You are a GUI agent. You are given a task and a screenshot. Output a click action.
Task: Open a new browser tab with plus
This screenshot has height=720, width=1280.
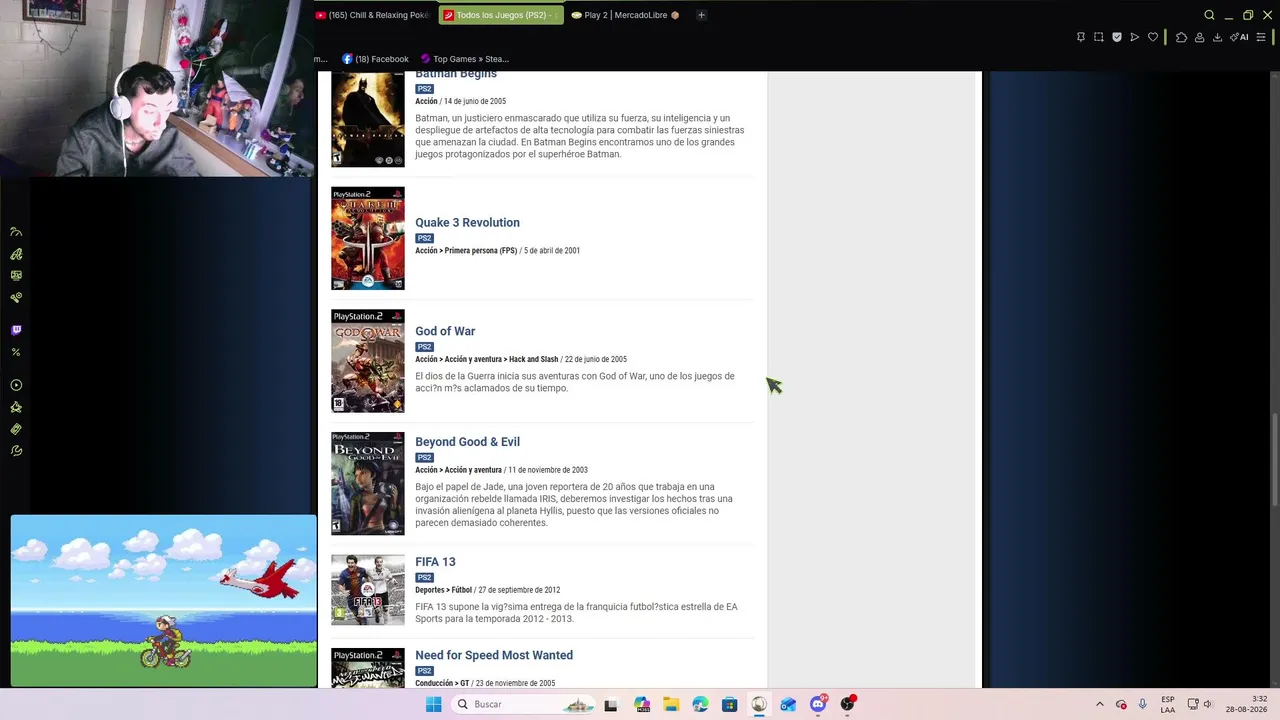click(x=701, y=15)
